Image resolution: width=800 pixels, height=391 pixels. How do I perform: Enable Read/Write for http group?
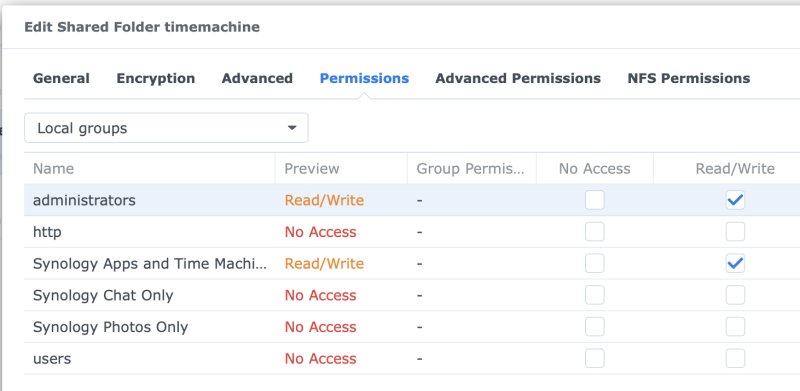(x=735, y=232)
